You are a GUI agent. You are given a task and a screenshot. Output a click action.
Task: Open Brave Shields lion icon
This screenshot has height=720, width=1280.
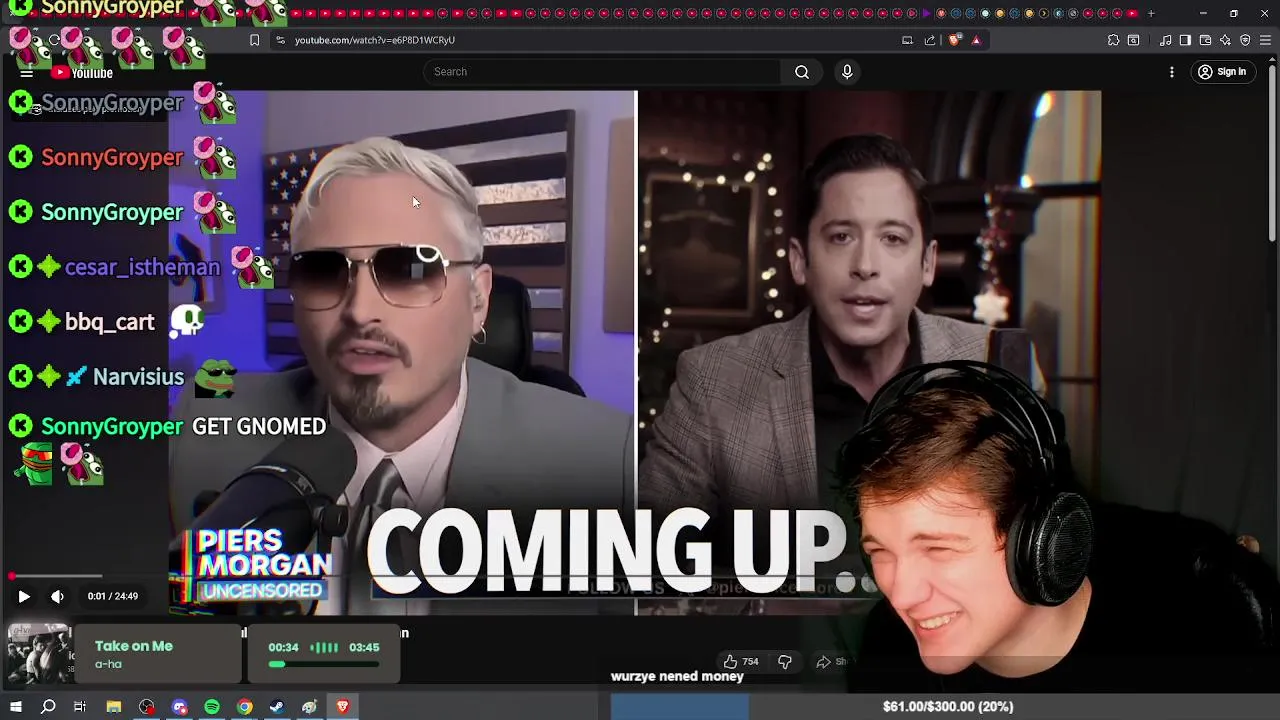point(954,40)
